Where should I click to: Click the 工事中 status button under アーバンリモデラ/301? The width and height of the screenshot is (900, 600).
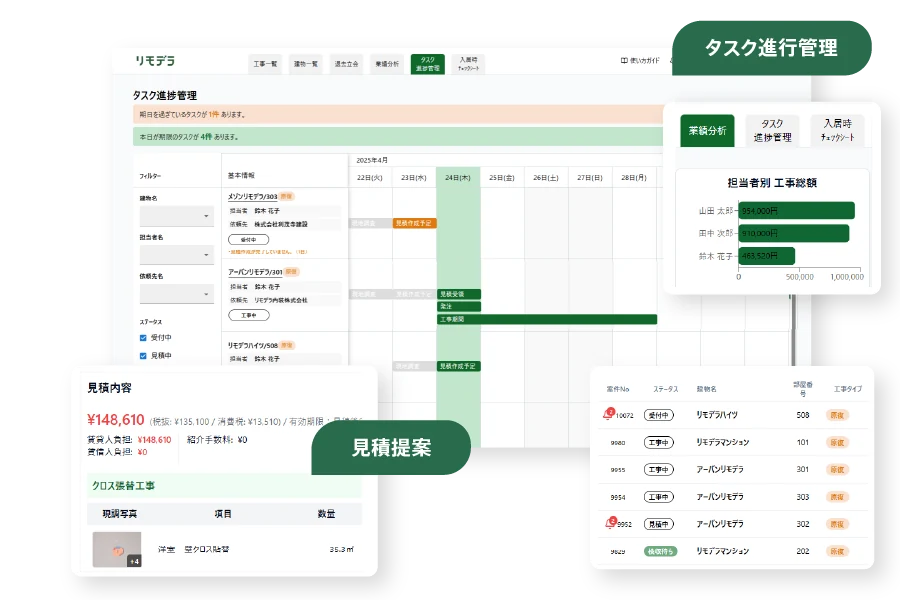249,315
